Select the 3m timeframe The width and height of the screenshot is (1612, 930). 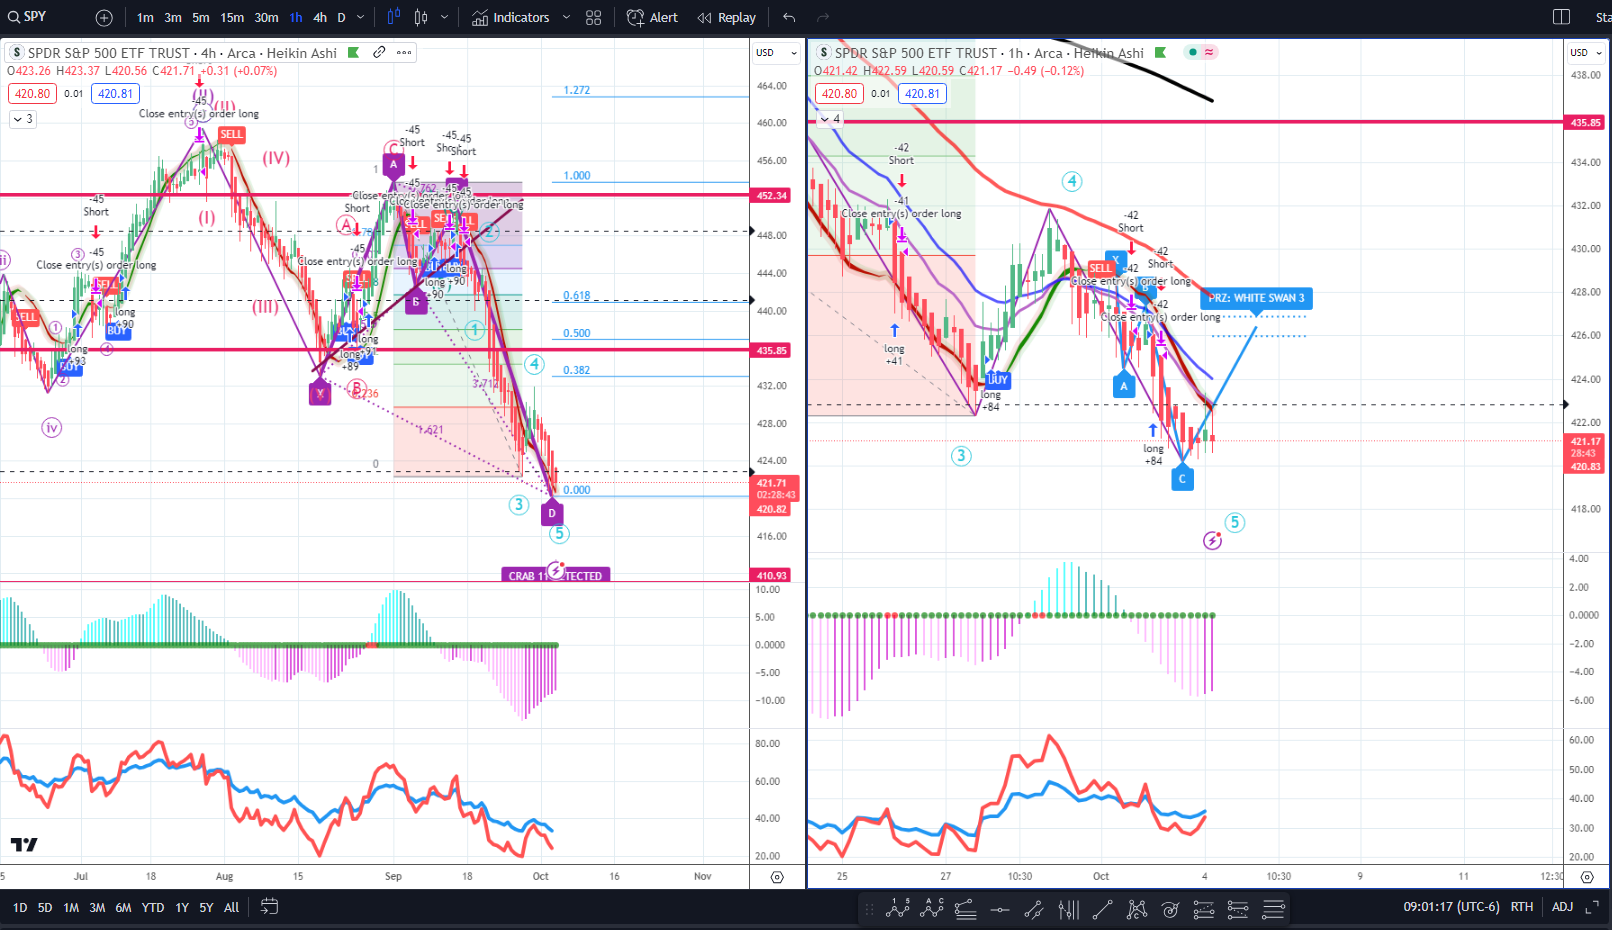(x=173, y=17)
